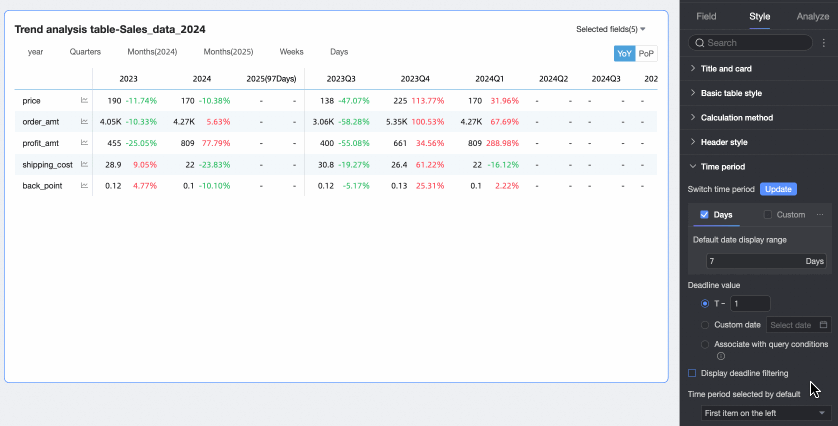The width and height of the screenshot is (838, 426).
Task: Open calendar icon in Select date field
Action: tap(823, 325)
